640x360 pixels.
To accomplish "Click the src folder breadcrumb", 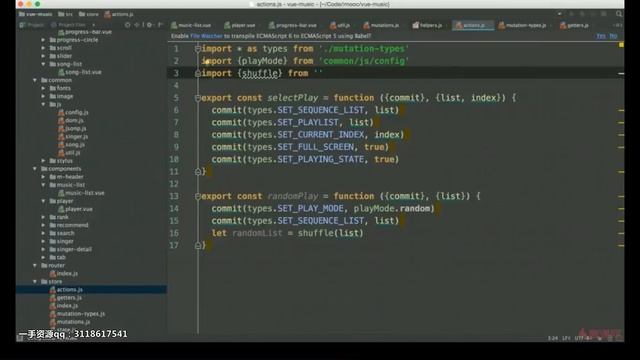I will (x=65, y=14).
